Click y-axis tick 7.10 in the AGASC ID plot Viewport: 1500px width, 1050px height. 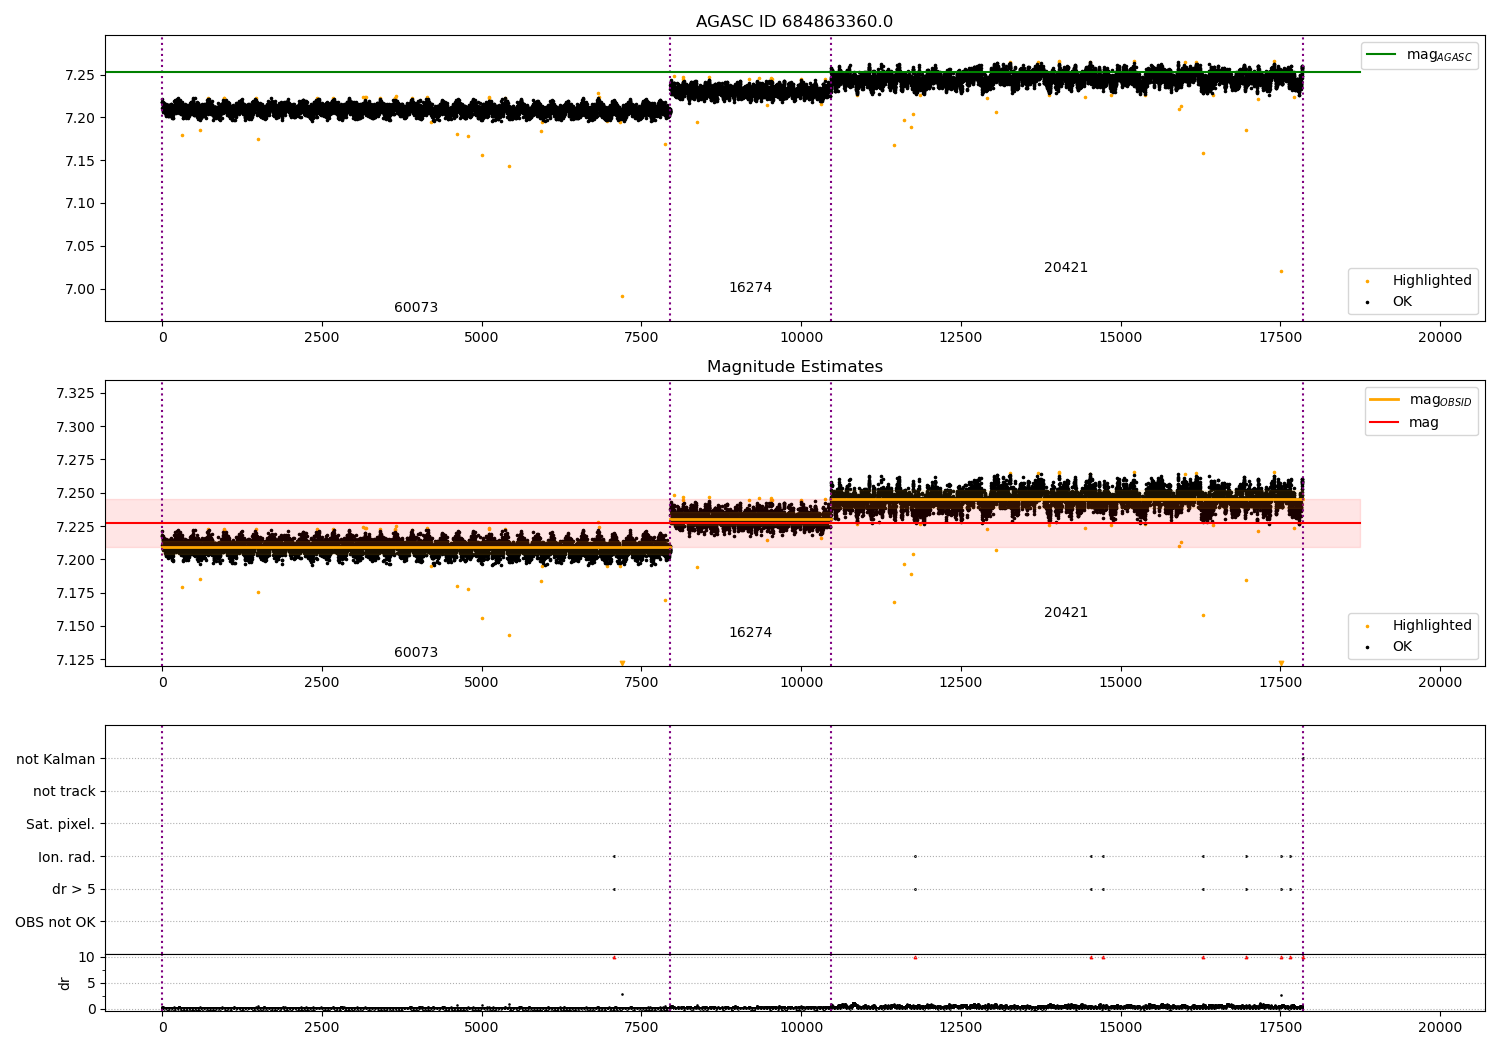(x=80, y=204)
